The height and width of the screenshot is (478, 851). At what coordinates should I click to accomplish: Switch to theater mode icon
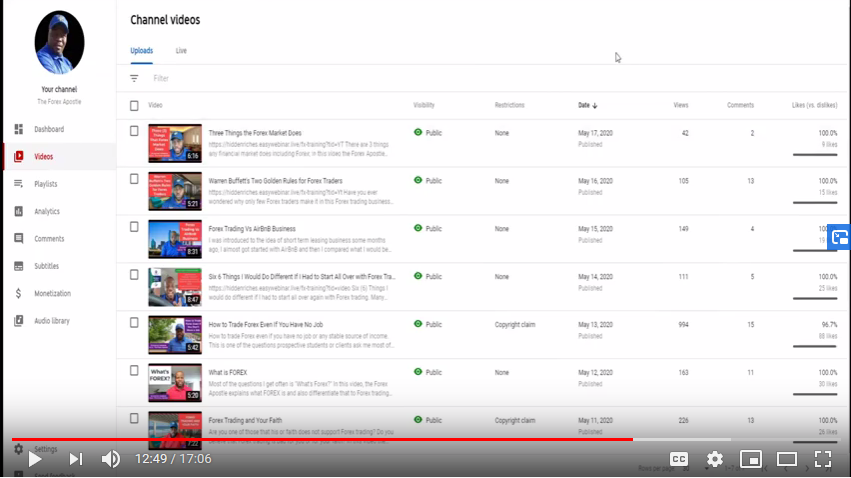click(786, 459)
